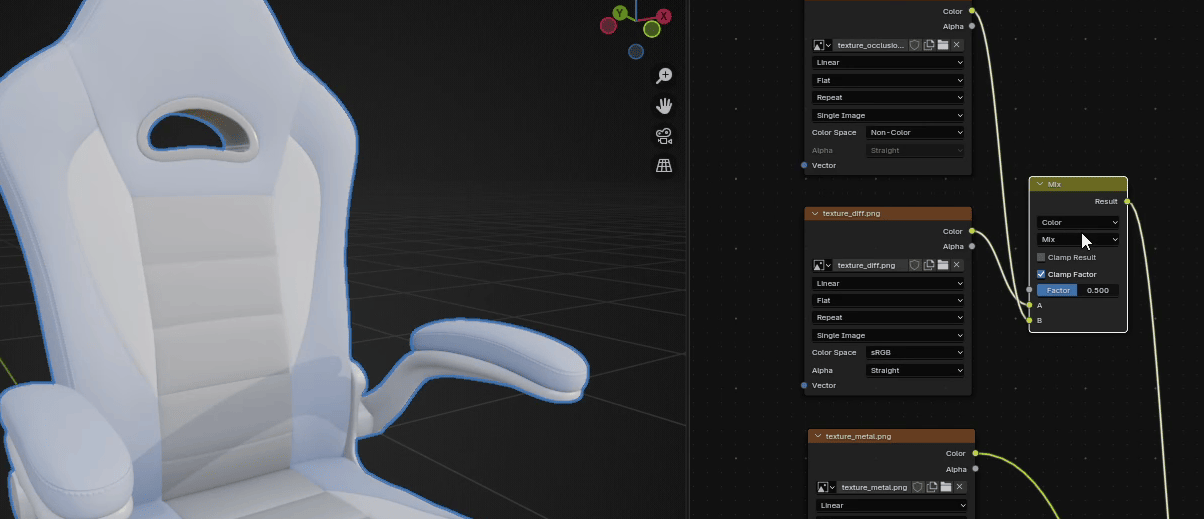
Task: Click the texture_diff.png image name field
Action: point(871,265)
